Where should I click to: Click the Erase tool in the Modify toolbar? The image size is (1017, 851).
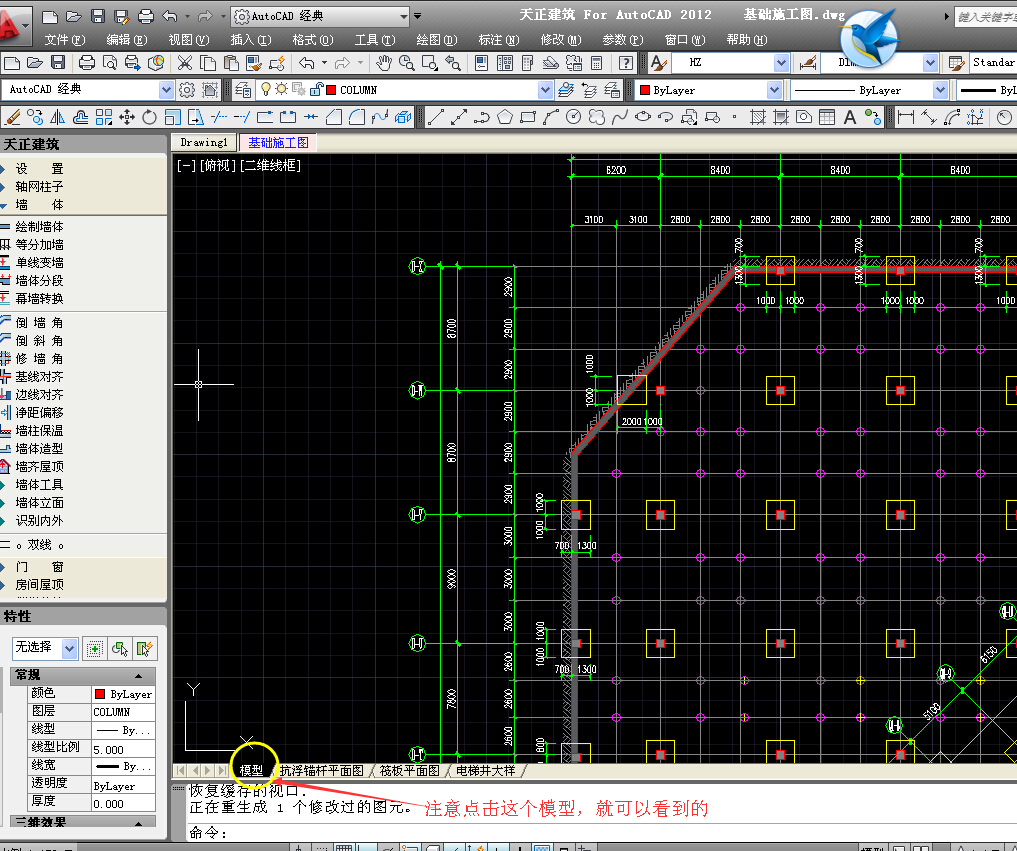pyautogui.click(x=12, y=117)
